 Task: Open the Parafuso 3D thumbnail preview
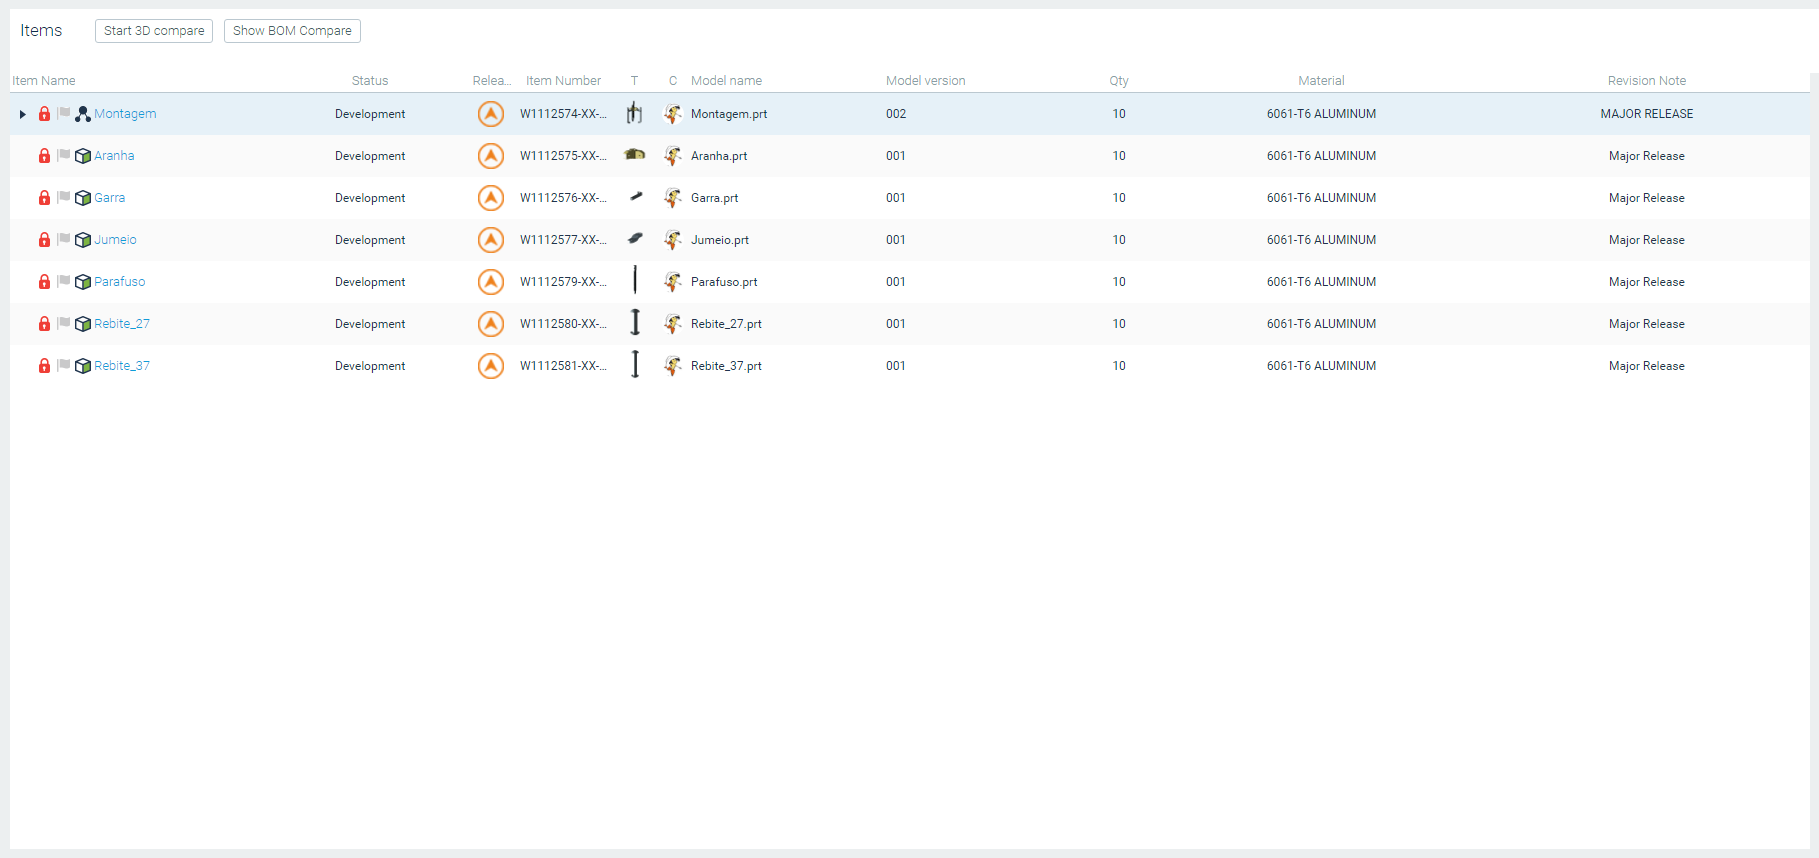coord(634,281)
